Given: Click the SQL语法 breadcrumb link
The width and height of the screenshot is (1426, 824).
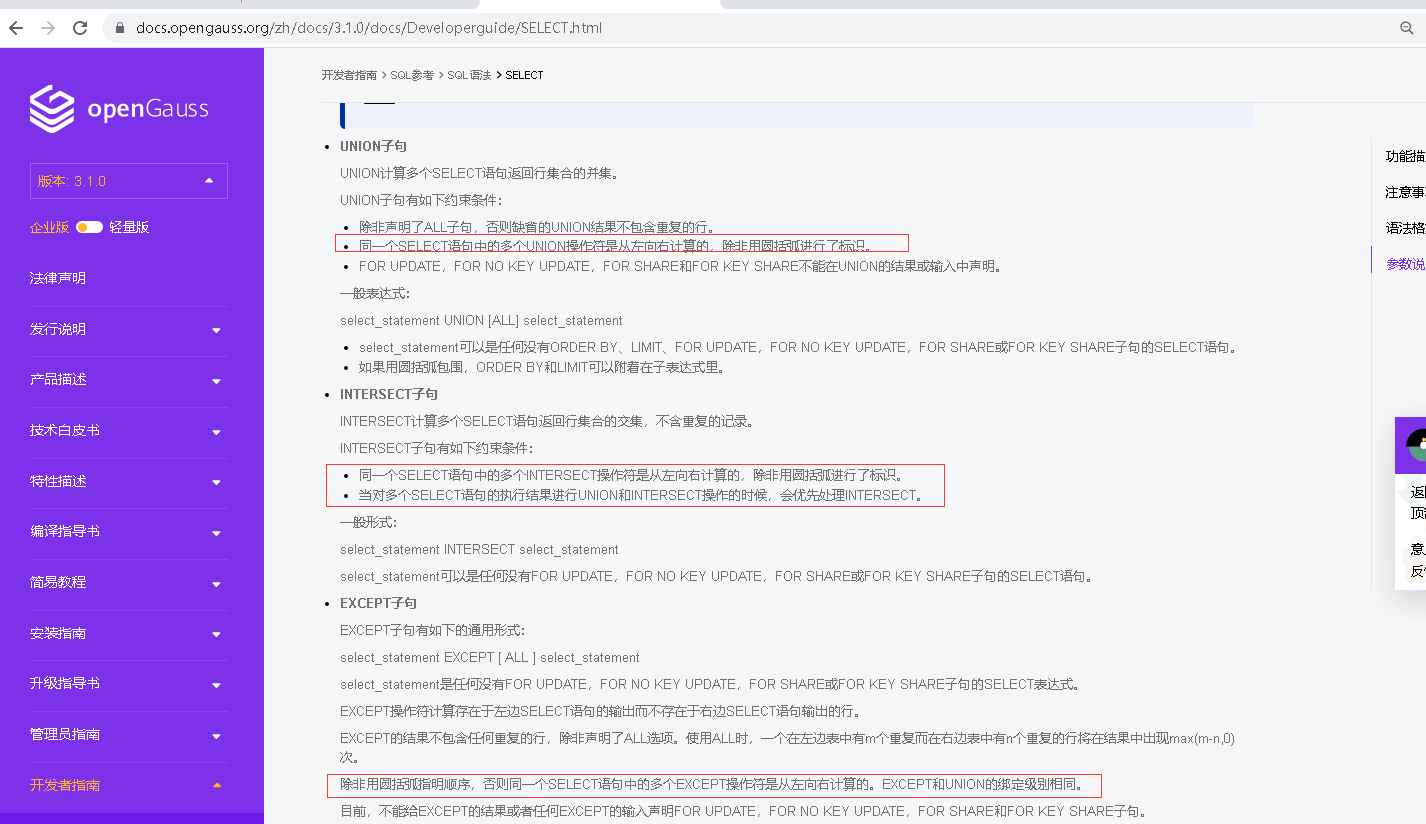Looking at the screenshot, I should pos(469,75).
